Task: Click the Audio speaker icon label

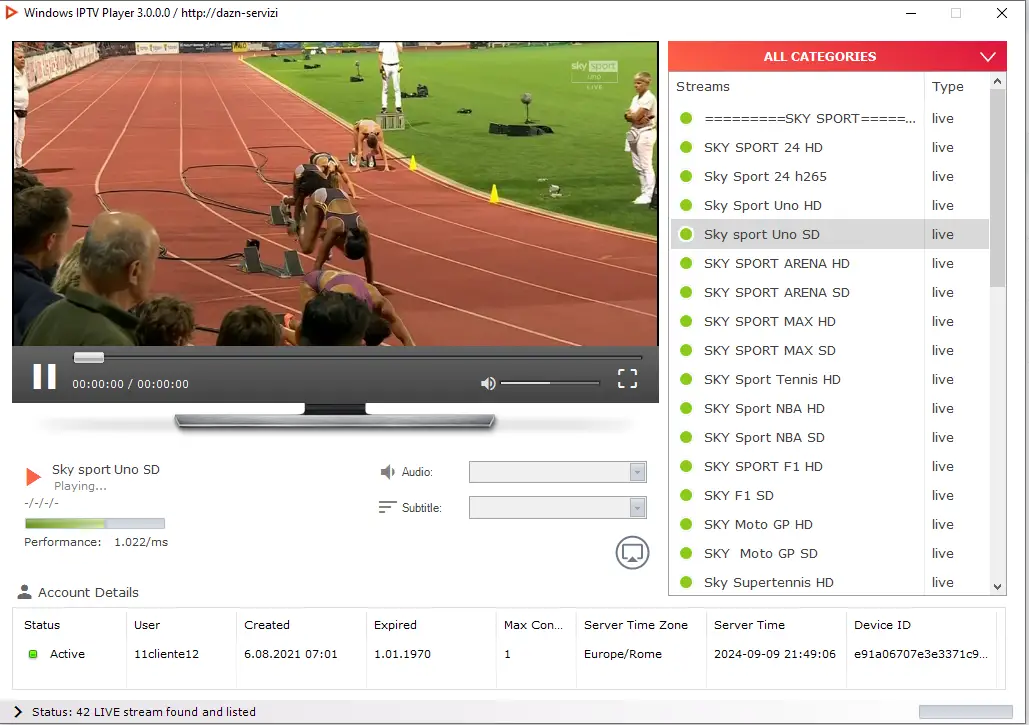Action: (x=387, y=472)
